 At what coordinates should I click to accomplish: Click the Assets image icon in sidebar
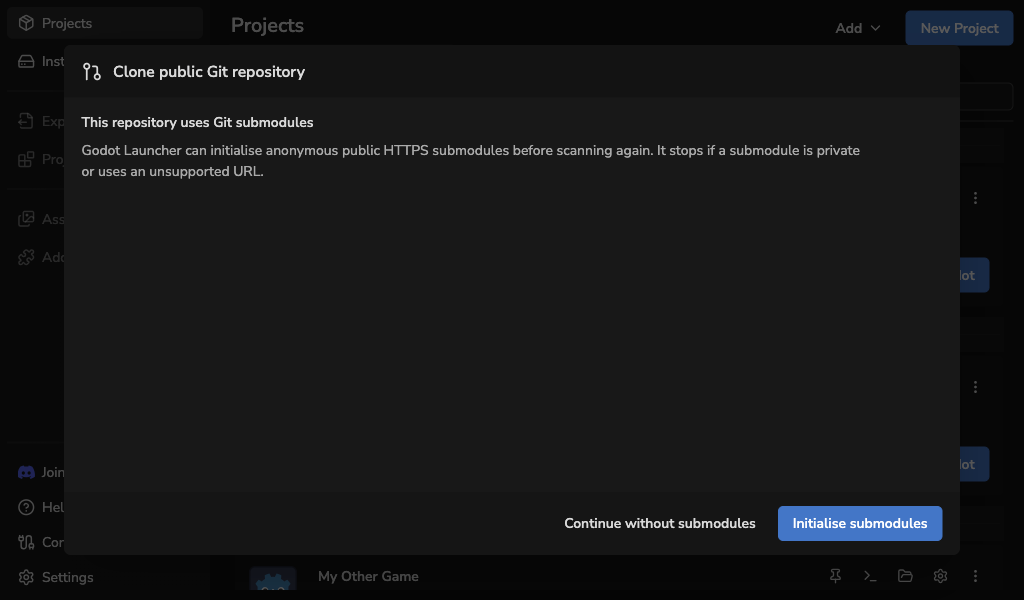(26, 219)
